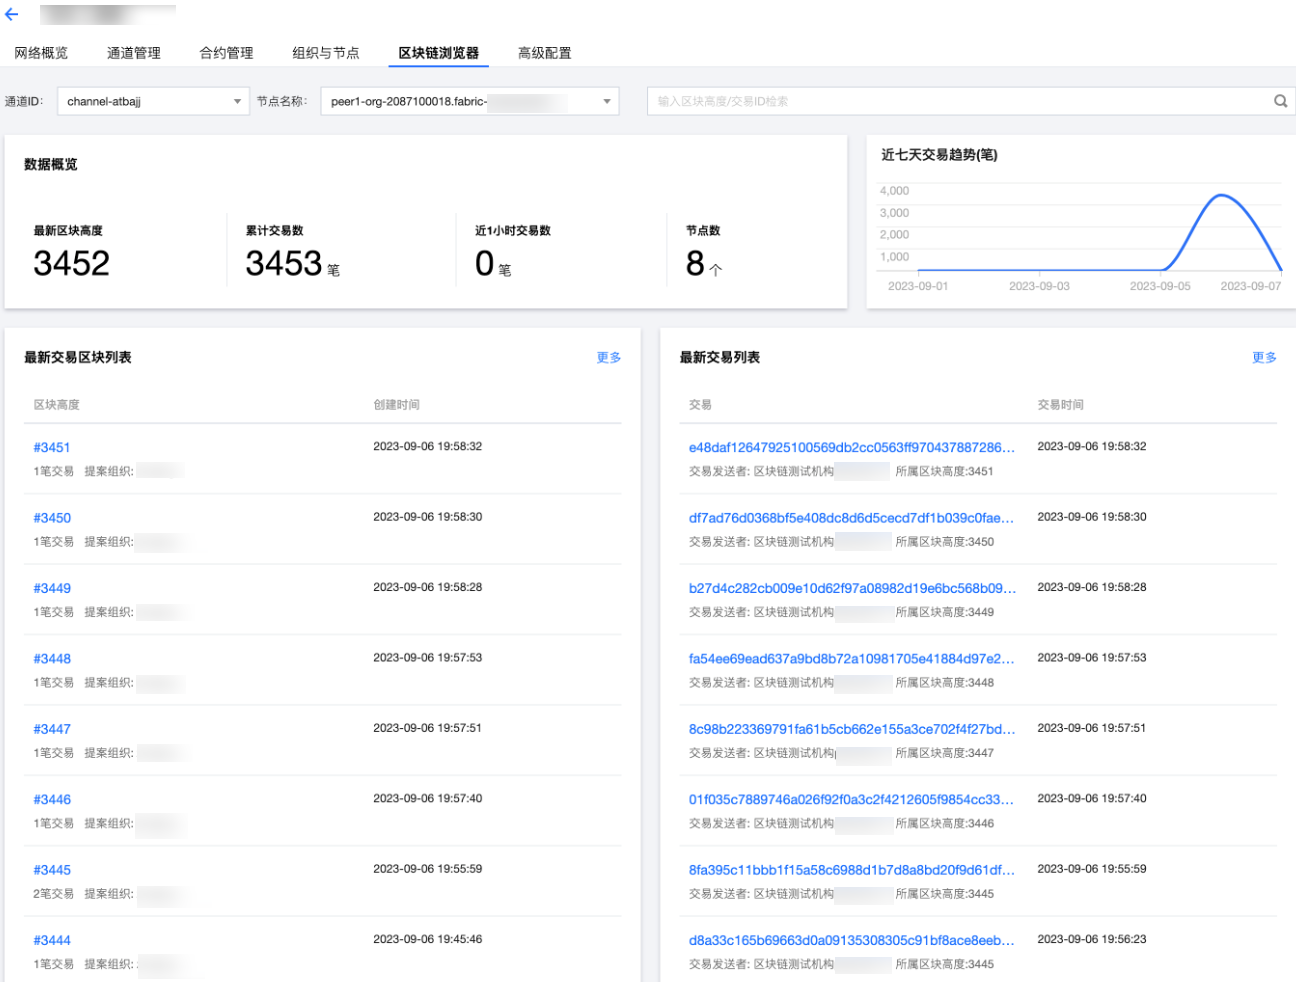The width and height of the screenshot is (1296, 982).
Task: Go to the 组织与节点 tab
Action: point(325,53)
